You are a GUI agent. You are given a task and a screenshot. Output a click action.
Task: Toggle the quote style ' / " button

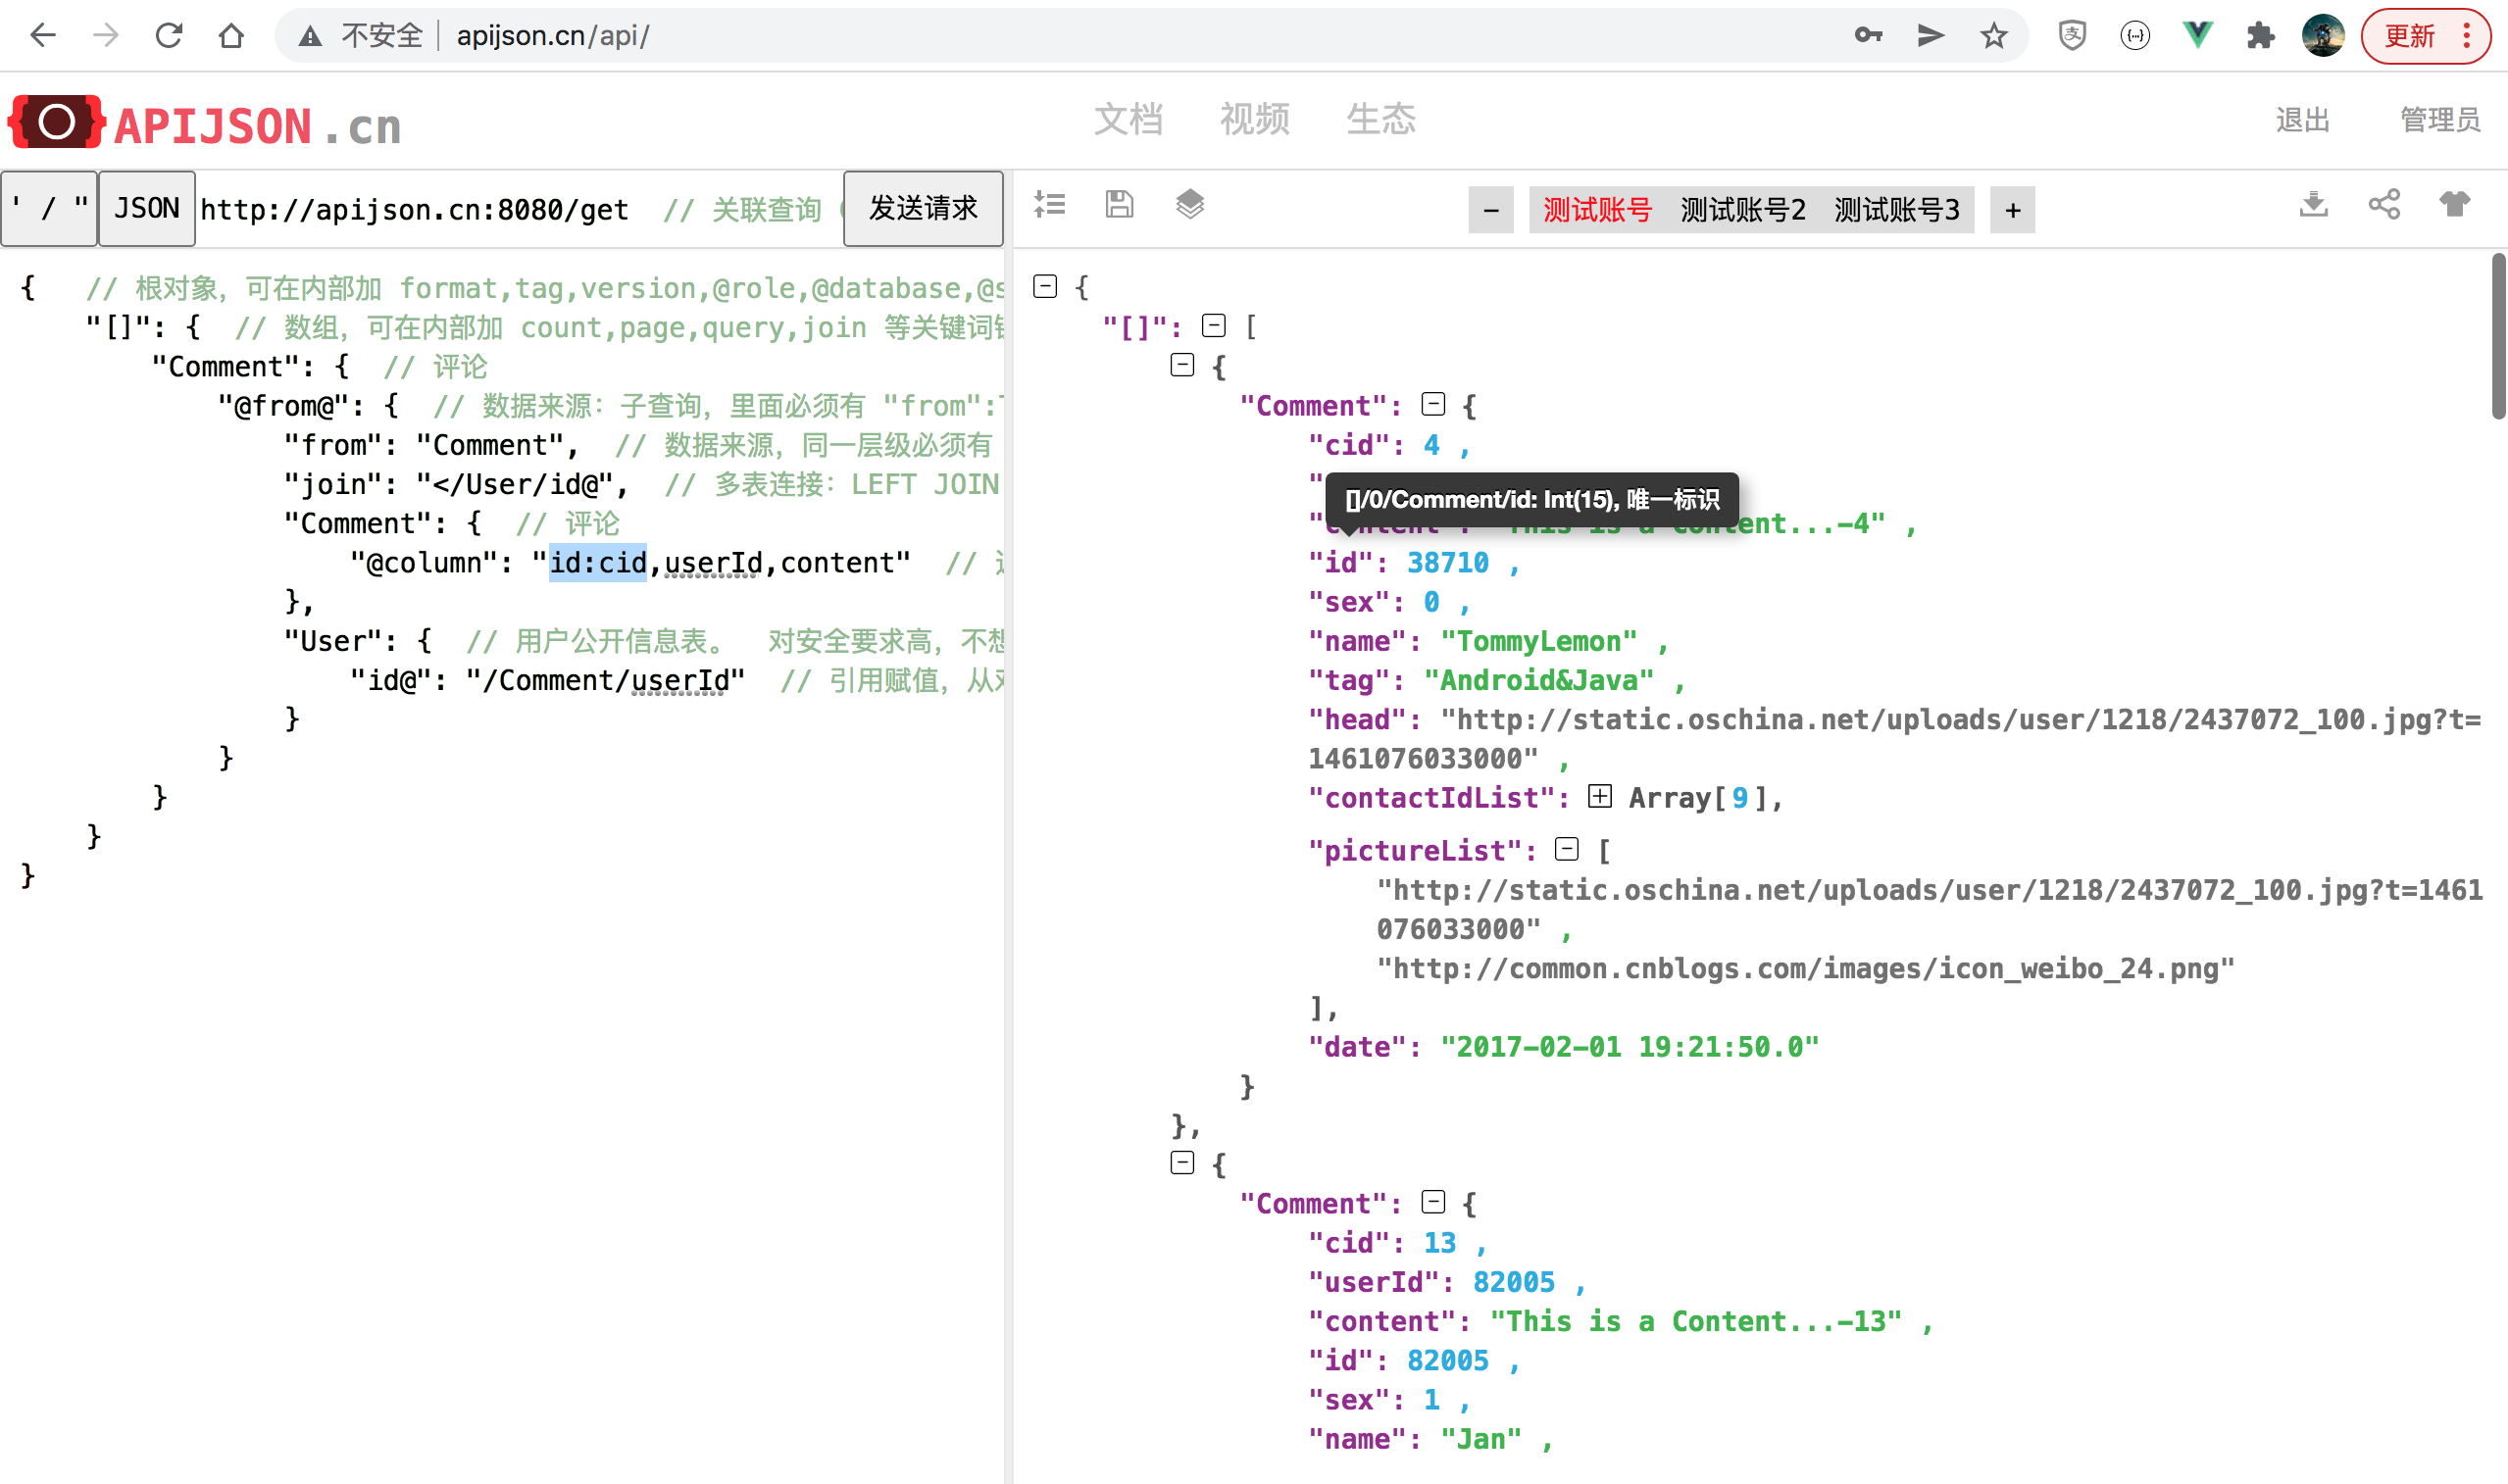click(49, 208)
